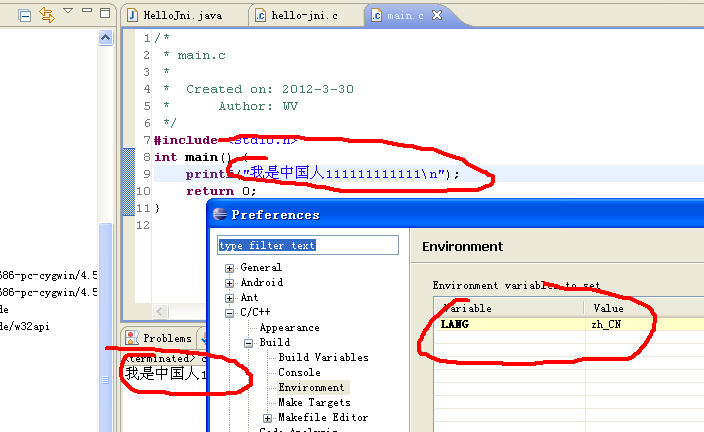This screenshot has height=432, width=704.
Task: Maximize the left panel view
Action: click(x=105, y=13)
